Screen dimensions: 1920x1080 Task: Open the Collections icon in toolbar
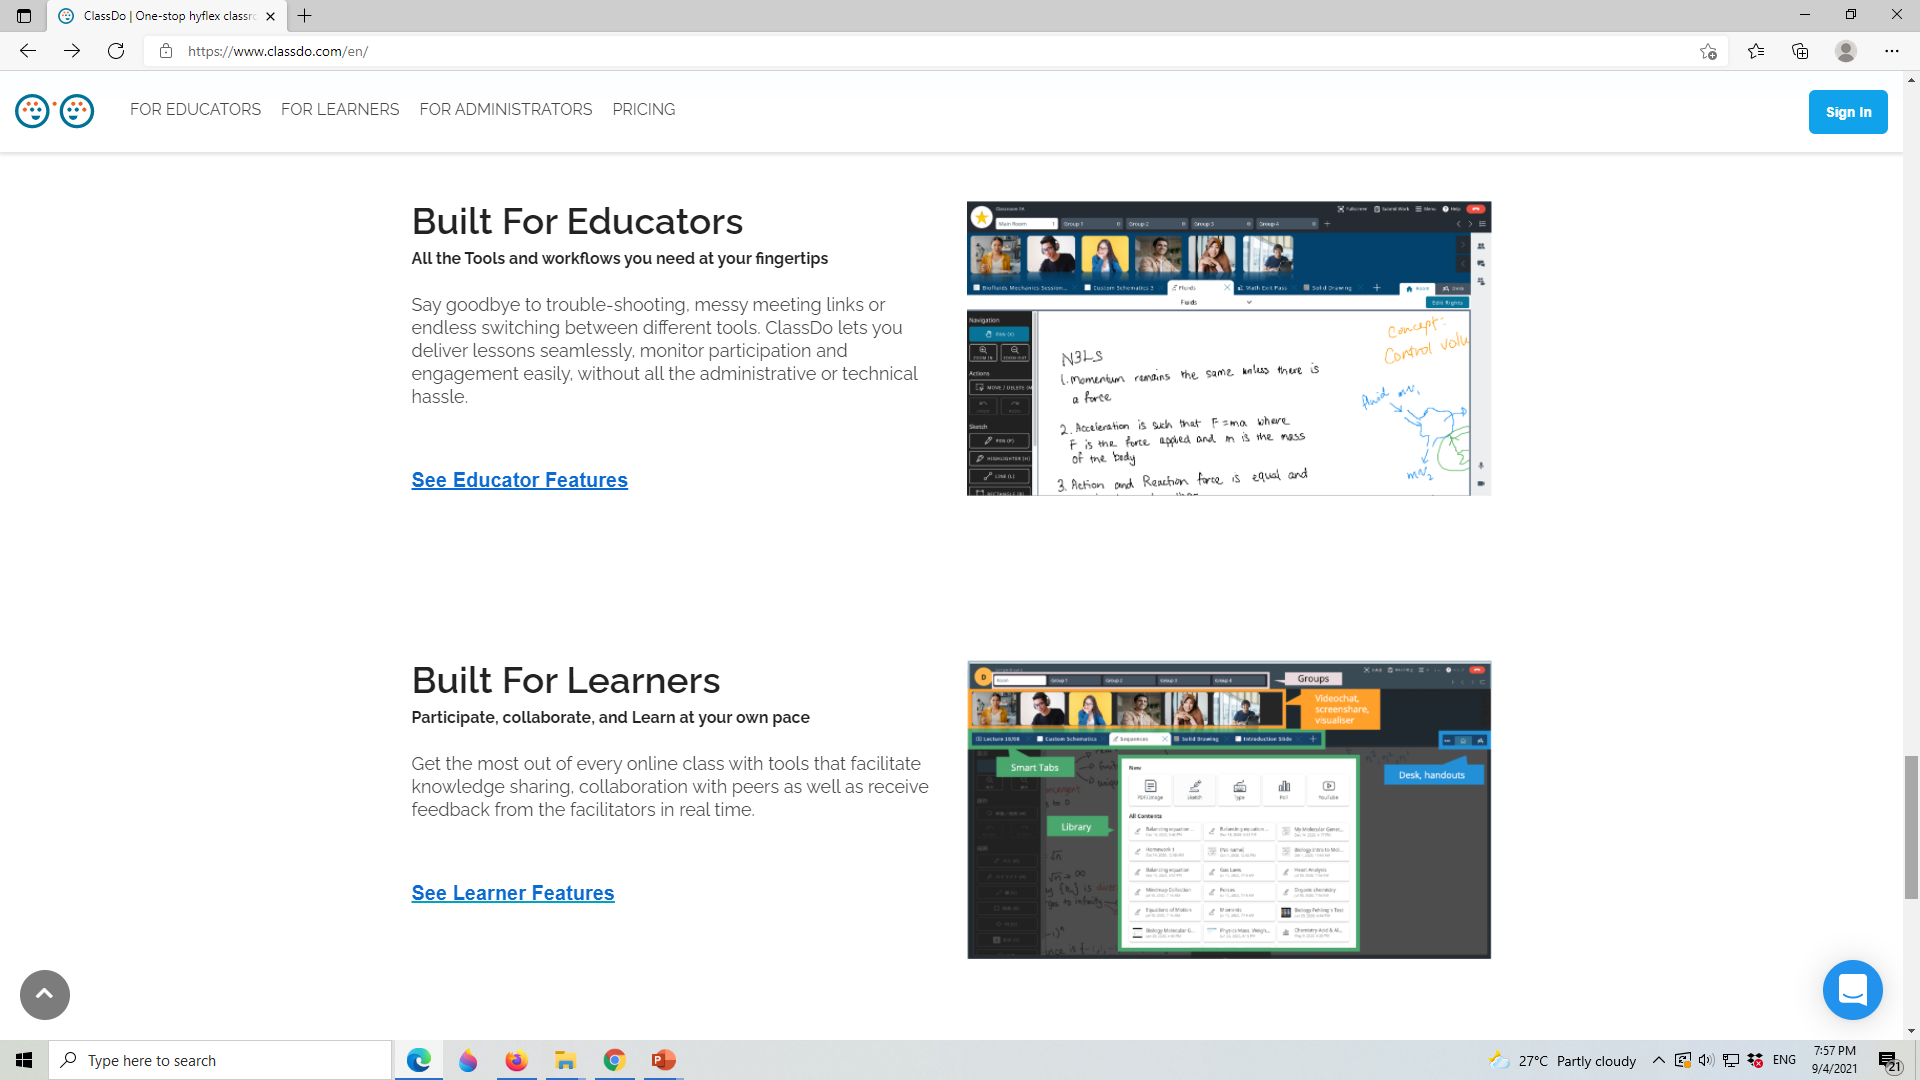click(x=1800, y=51)
